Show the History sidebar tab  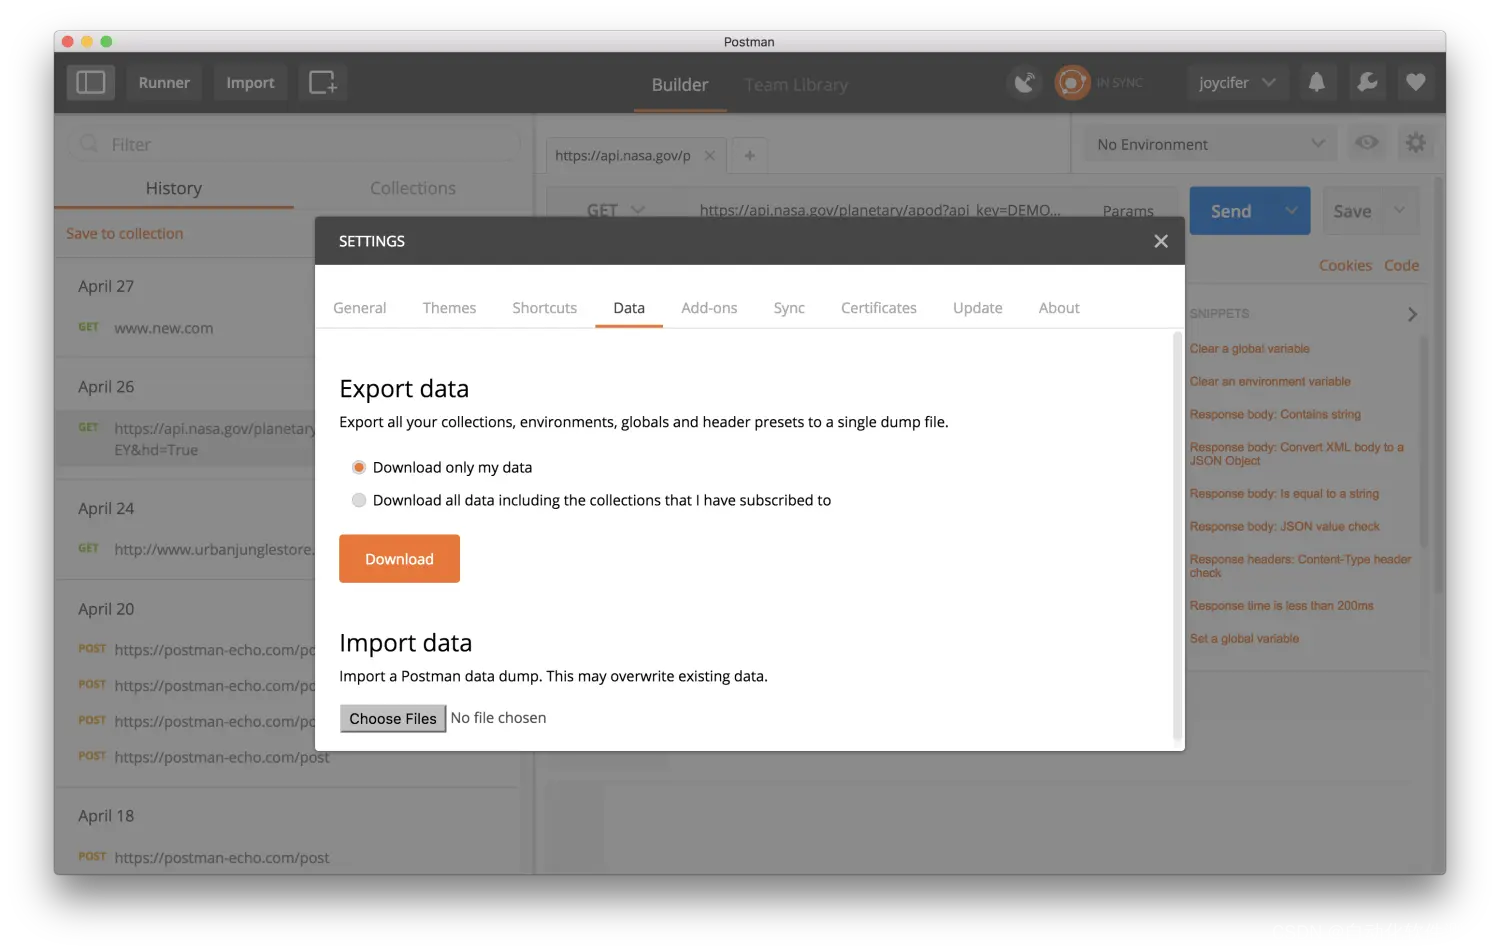tap(174, 188)
